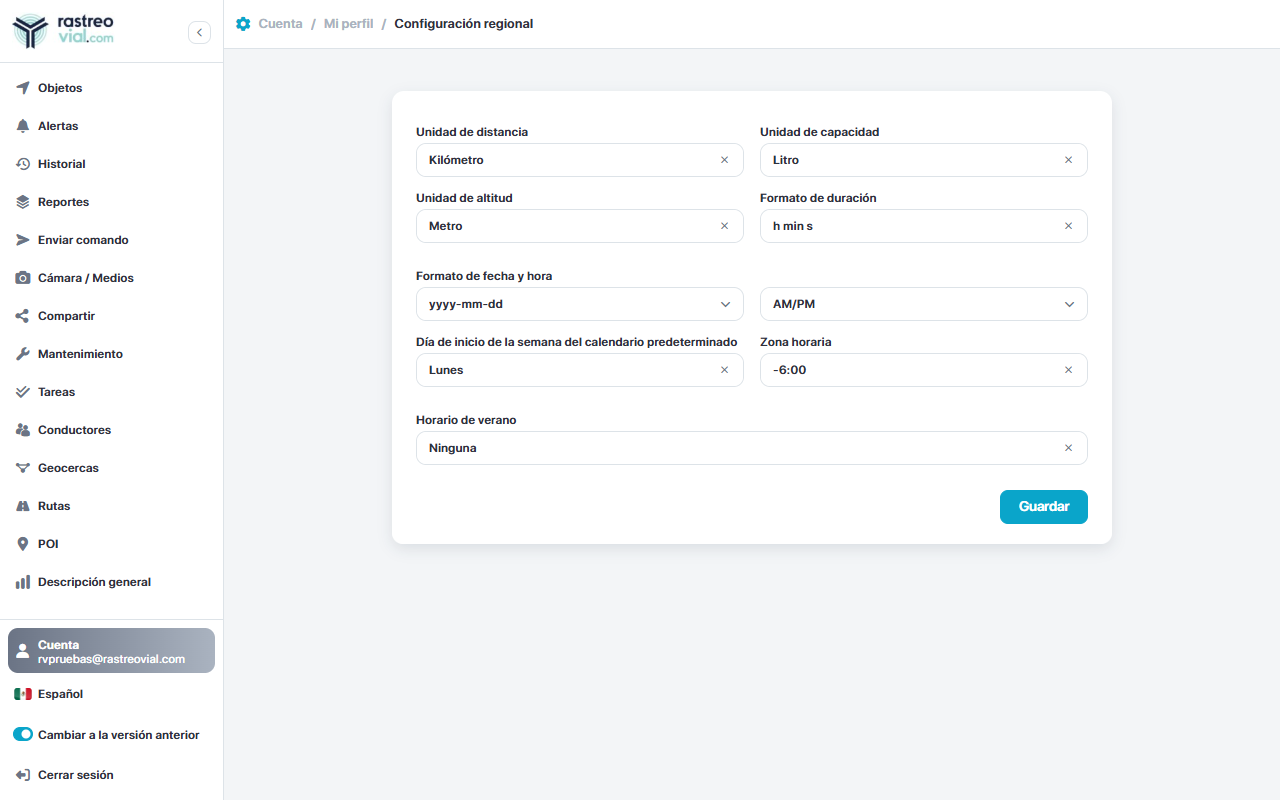This screenshot has height=800, width=1280.
Task: Click the Reportes layers icon
Action: tap(23, 202)
